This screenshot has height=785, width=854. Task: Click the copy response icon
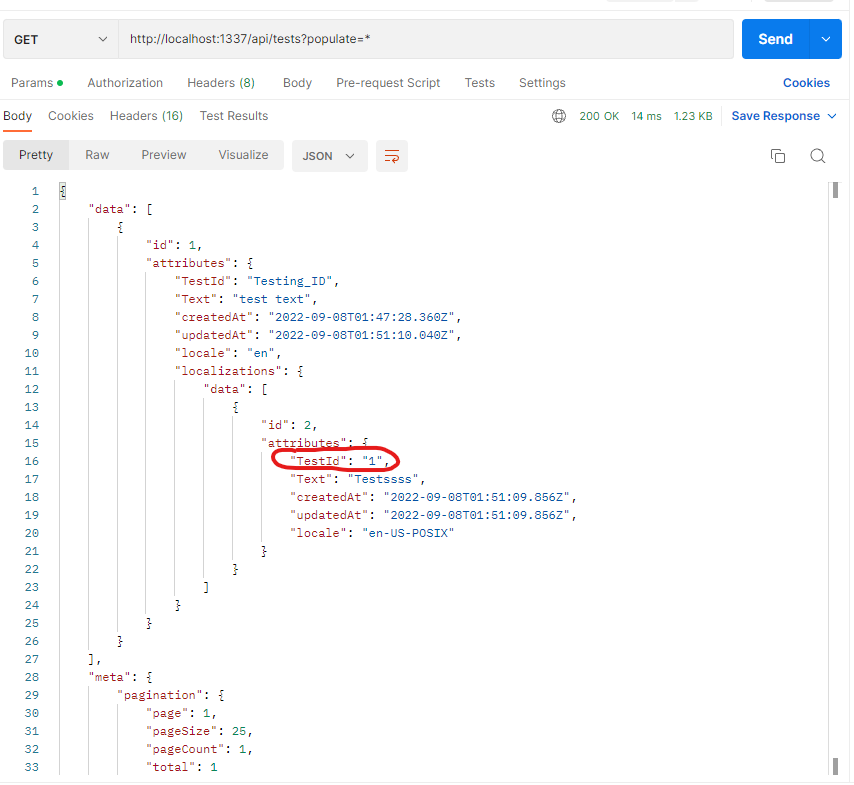tap(778, 156)
